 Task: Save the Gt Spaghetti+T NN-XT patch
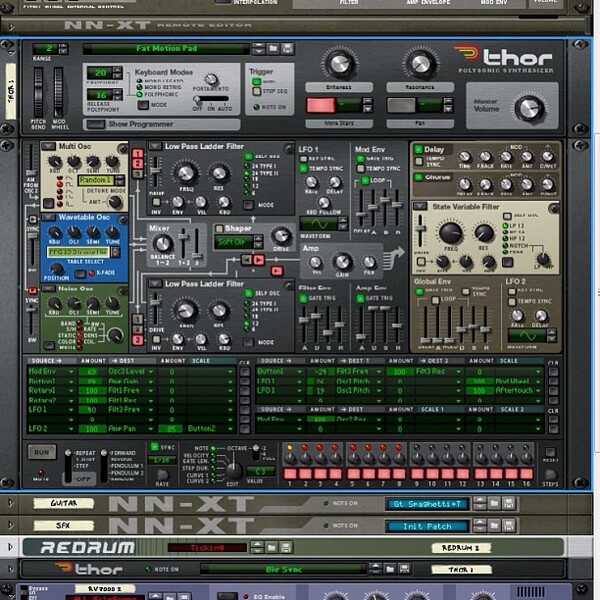pyautogui.click(x=509, y=504)
